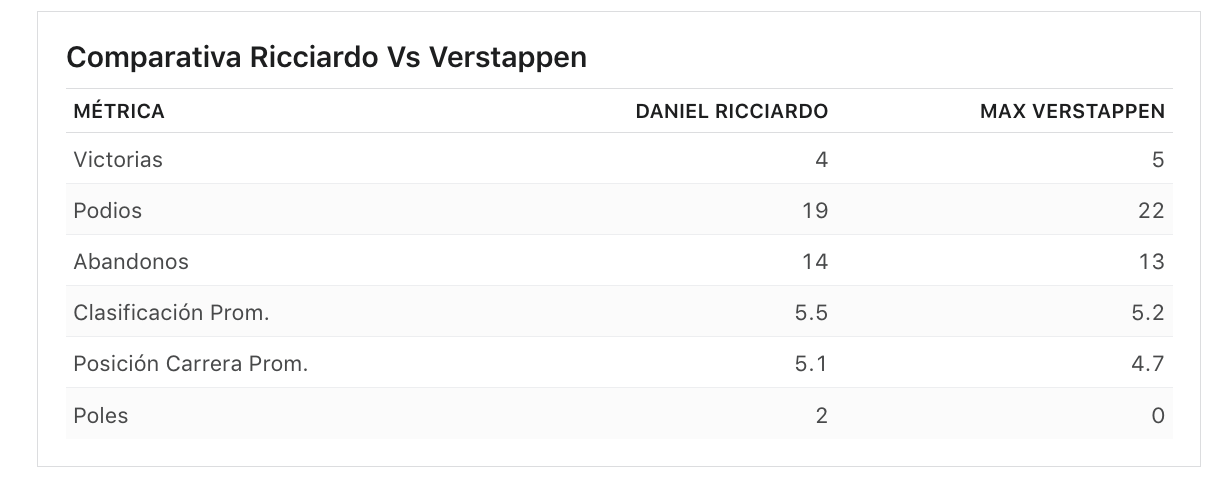Select the Victorias row label

(x=118, y=159)
